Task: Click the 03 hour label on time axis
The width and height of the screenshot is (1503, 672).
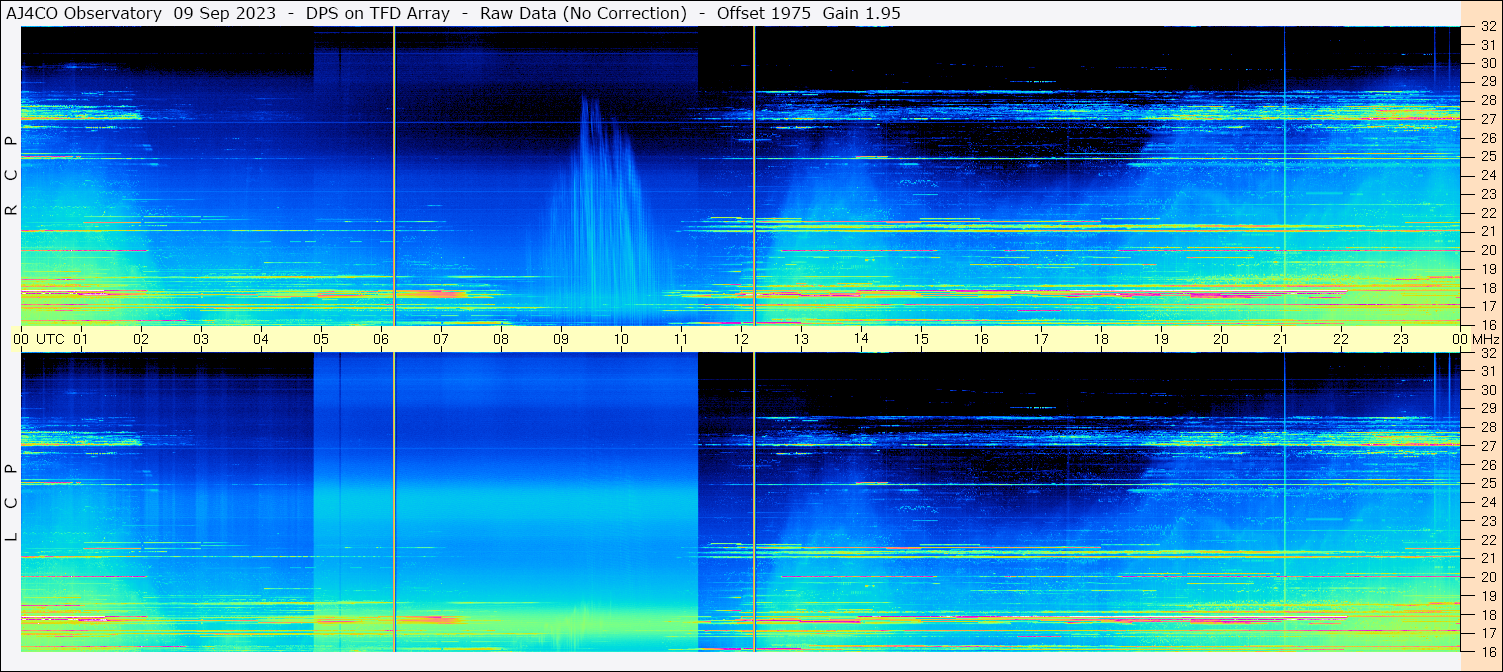Action: click(x=201, y=339)
